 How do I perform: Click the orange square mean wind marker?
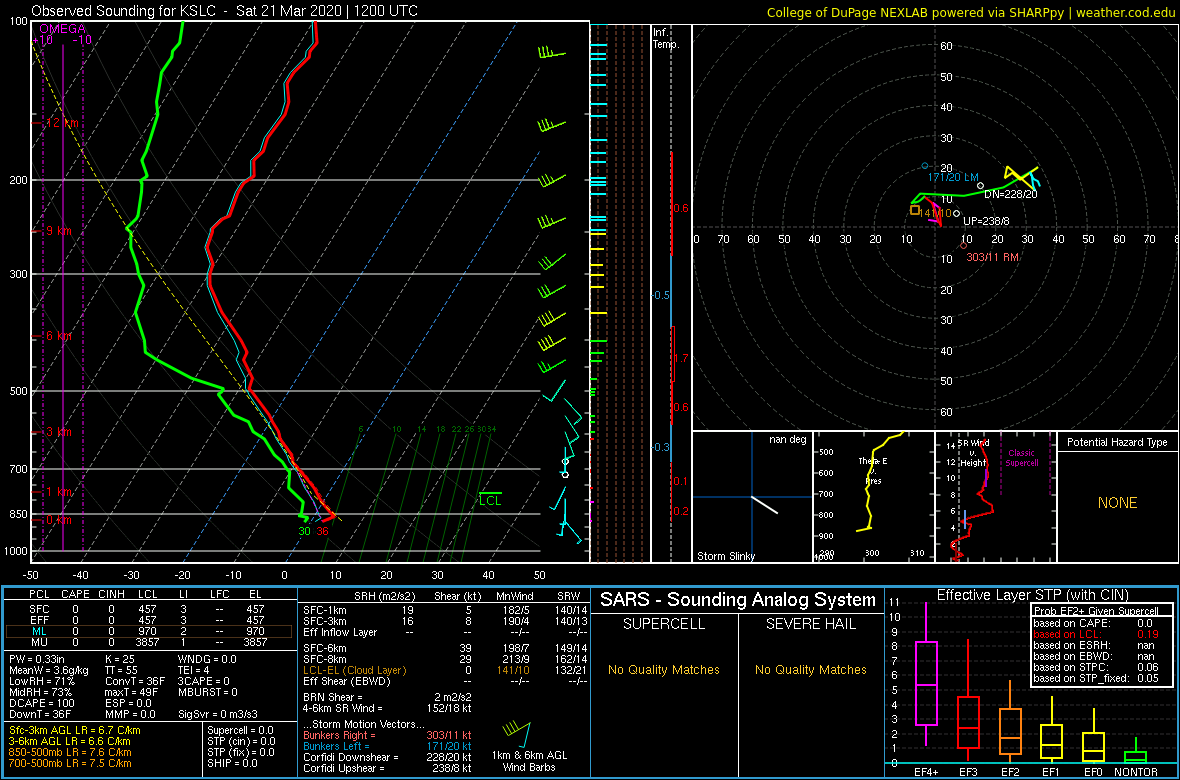914,210
